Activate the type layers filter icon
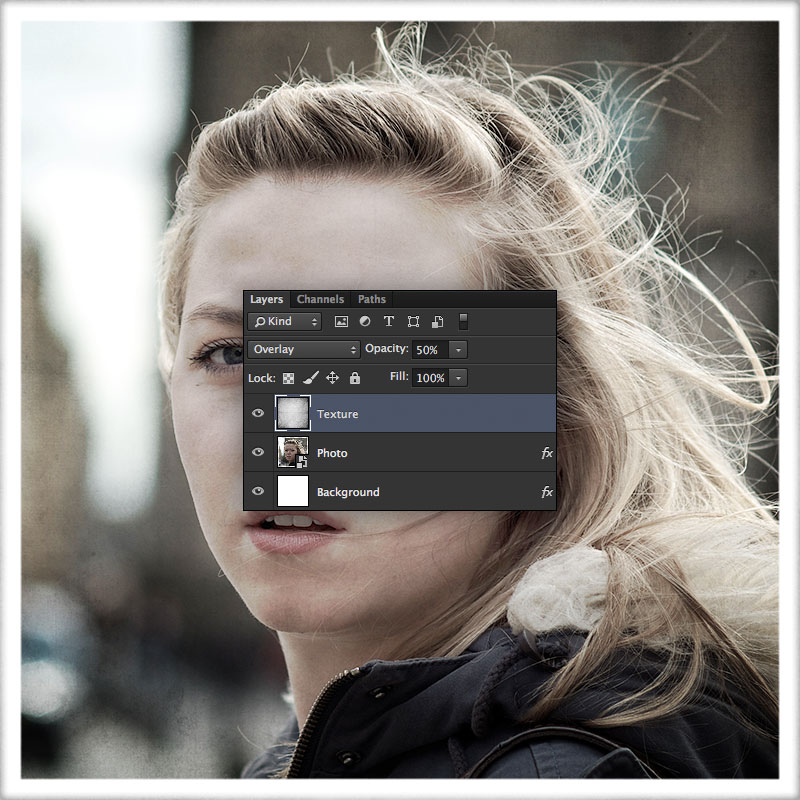800x800 pixels. click(388, 322)
